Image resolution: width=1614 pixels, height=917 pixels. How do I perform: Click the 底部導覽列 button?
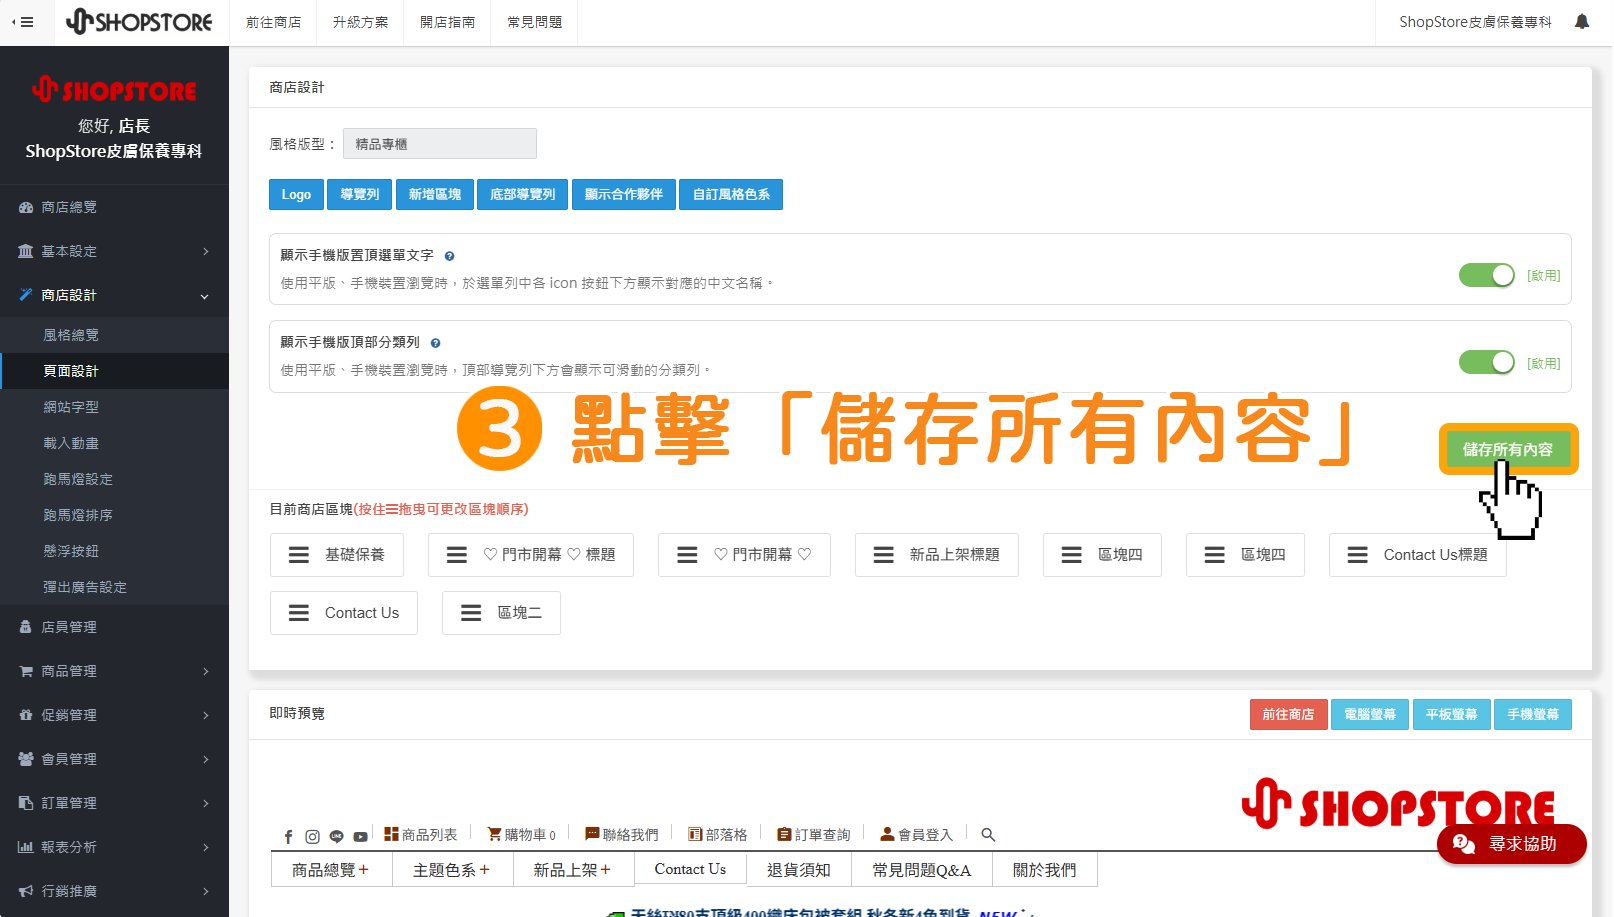[x=522, y=194]
